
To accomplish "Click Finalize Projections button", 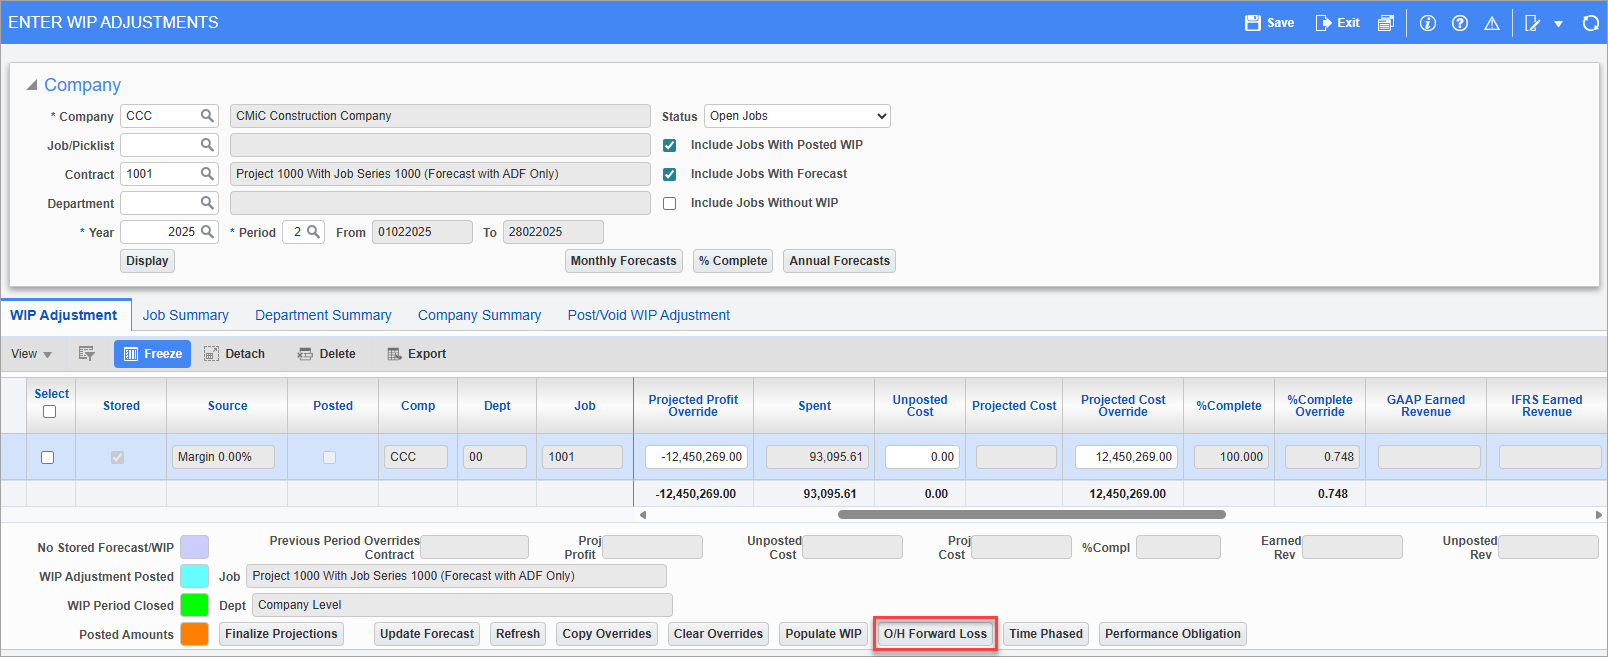I will click(x=281, y=634).
